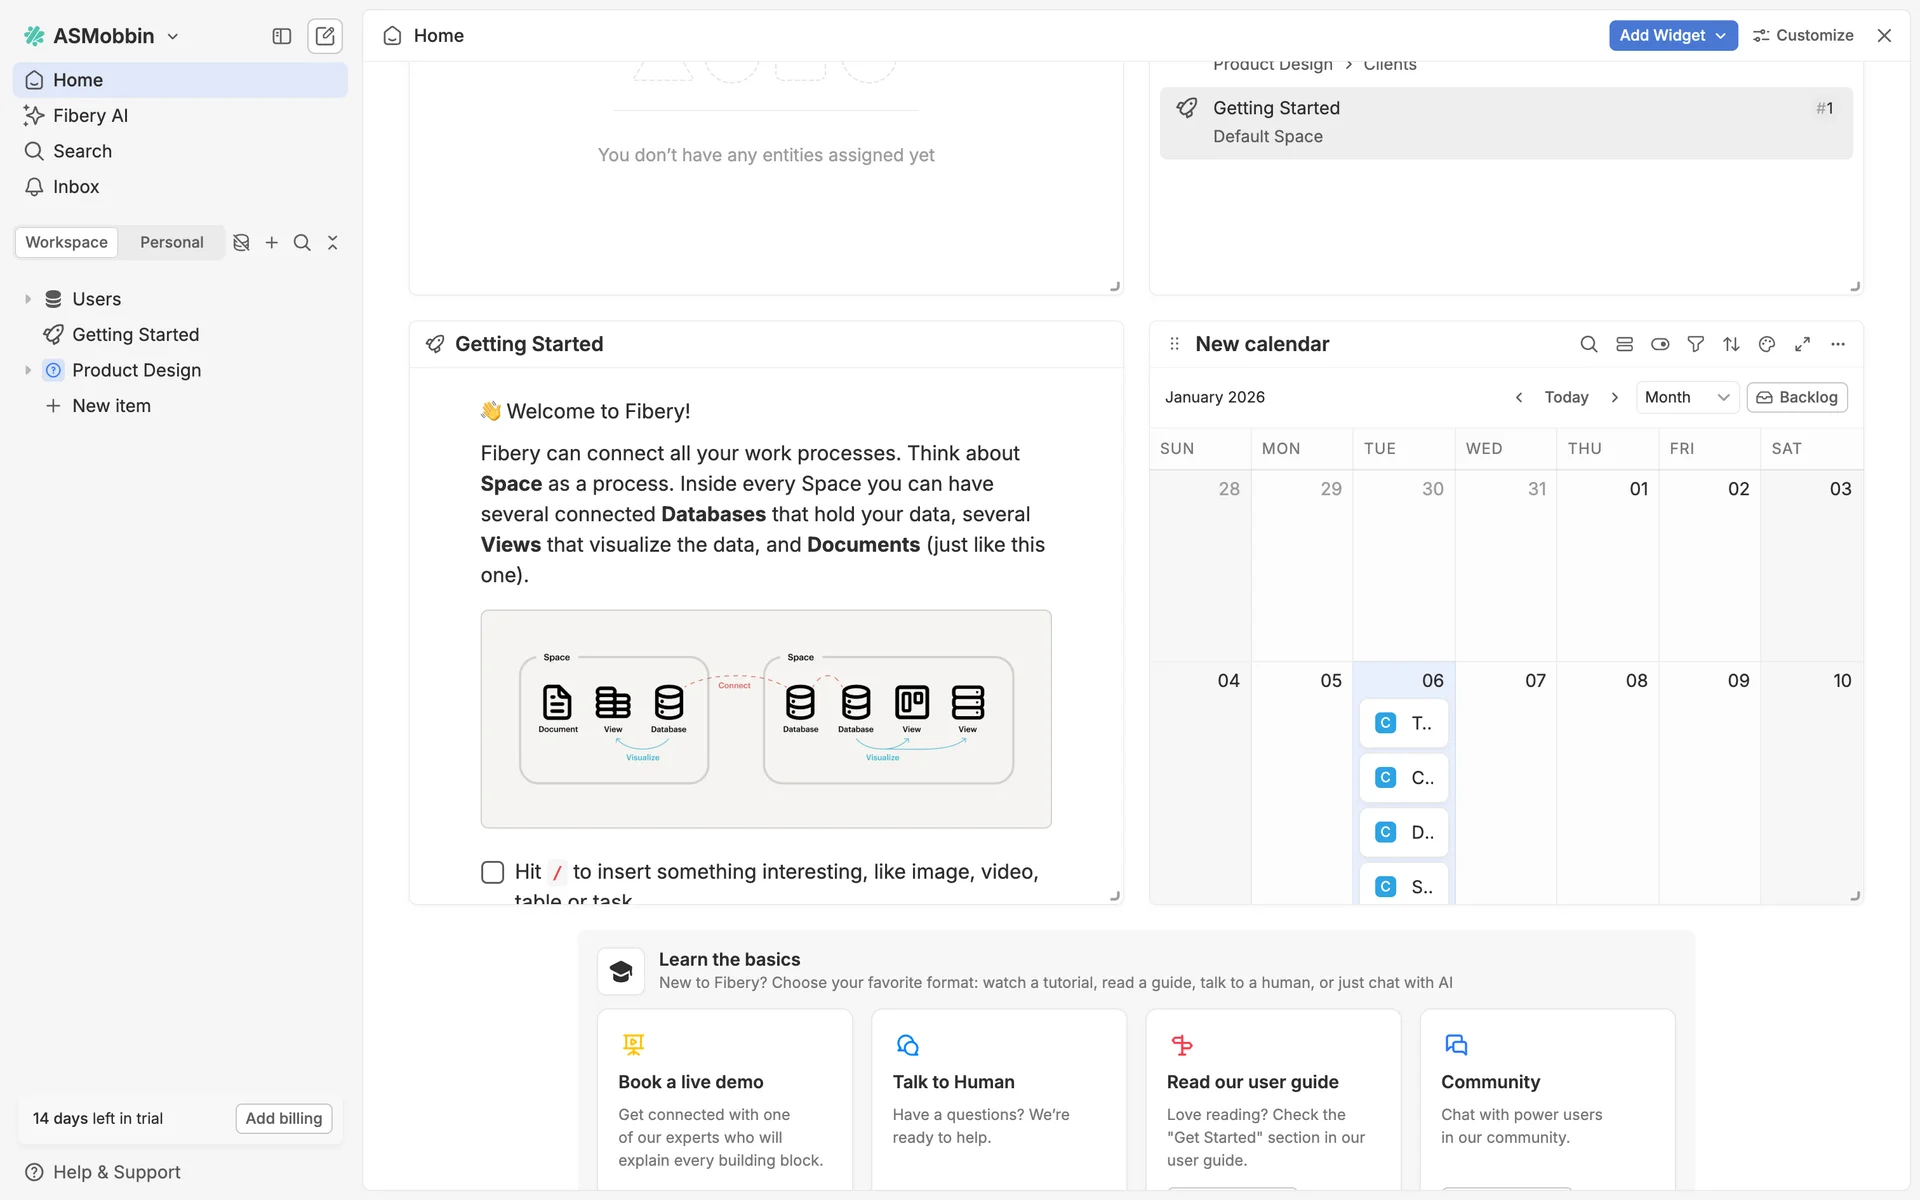1920x1200 pixels.
Task: Toggle hidden items icon in sidebar
Action: pos(241,242)
